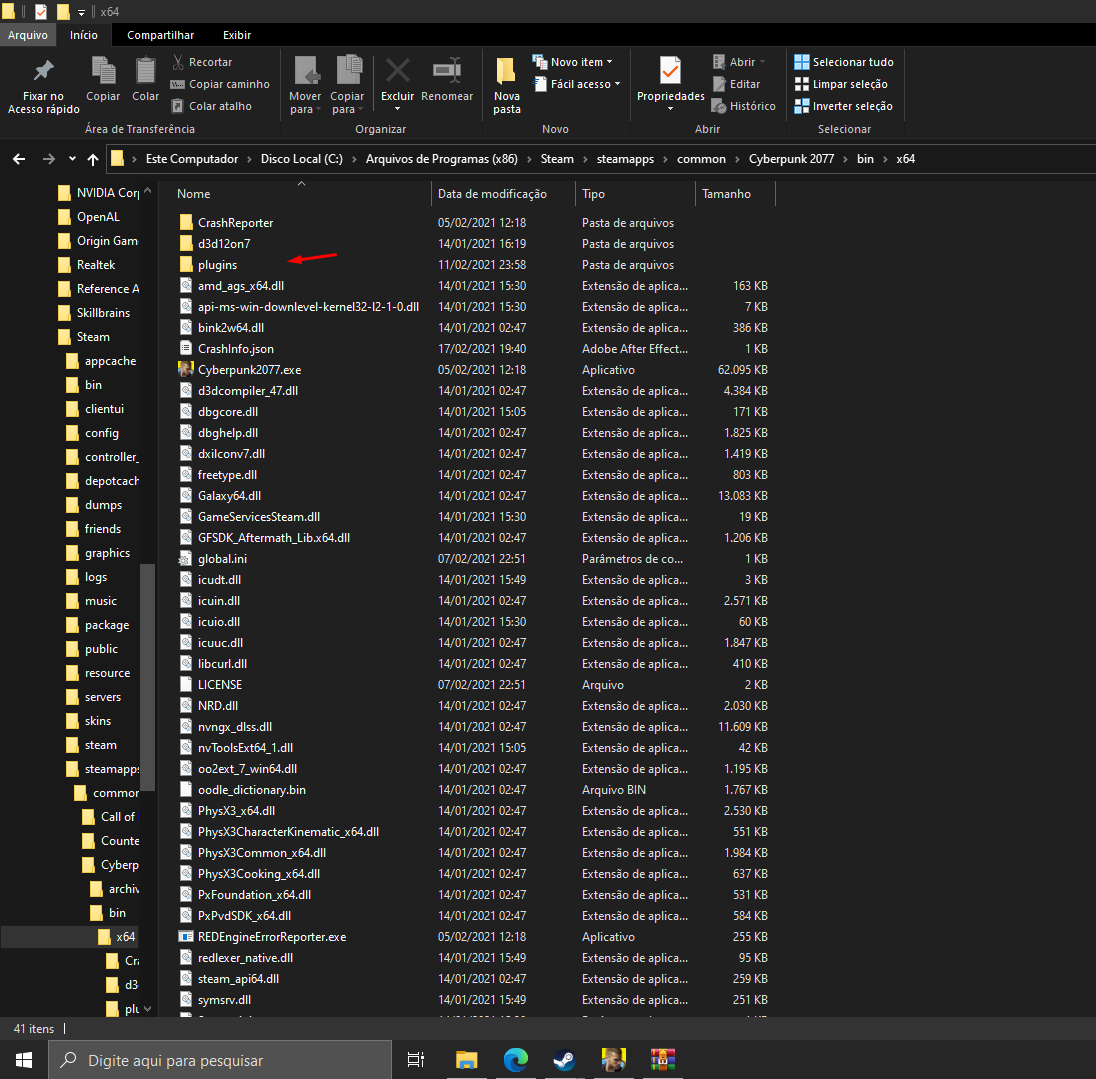Select the plugins folder
Screen dimensions: 1096x1079
click(x=217, y=265)
